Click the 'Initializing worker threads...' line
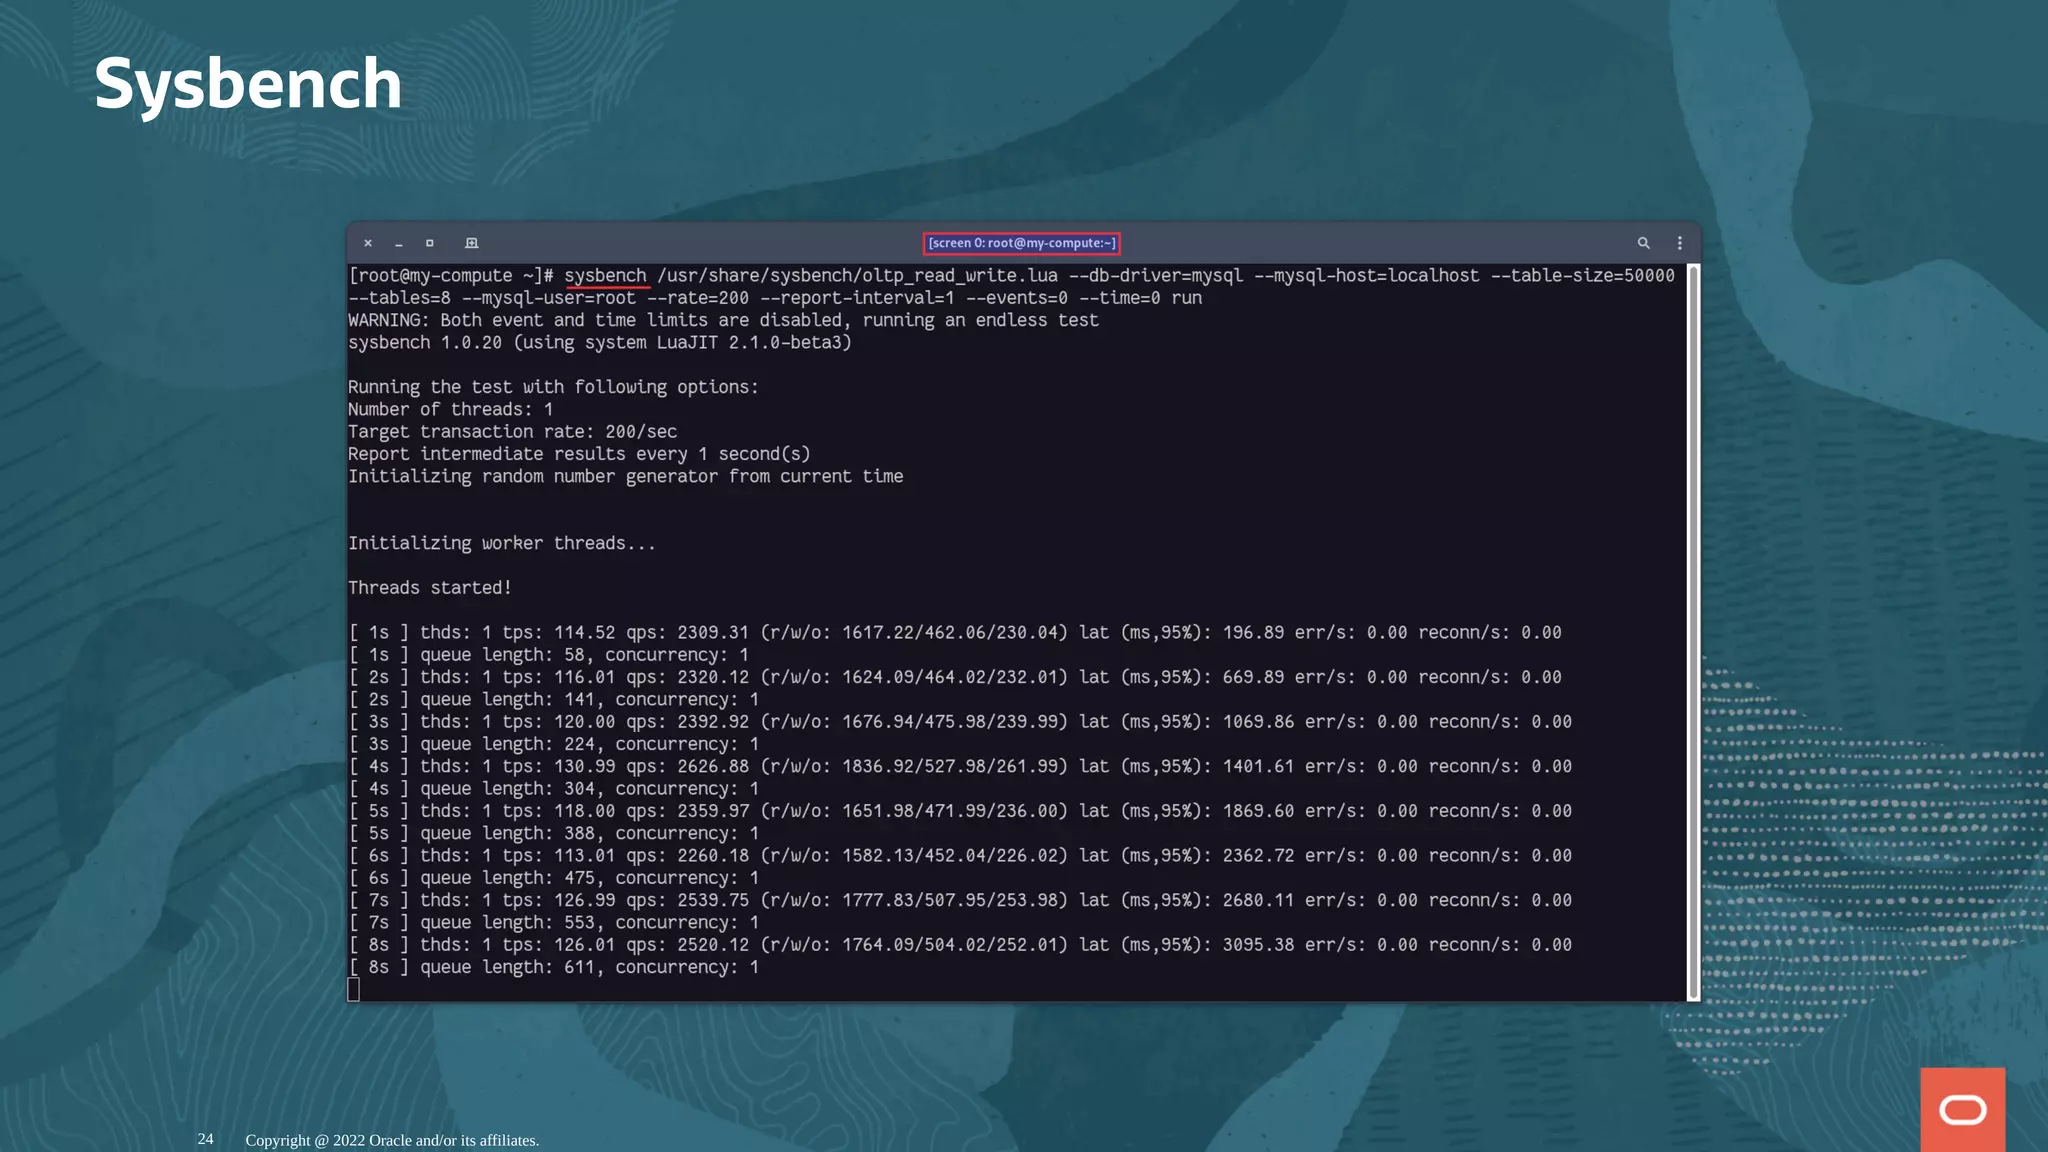 (501, 543)
